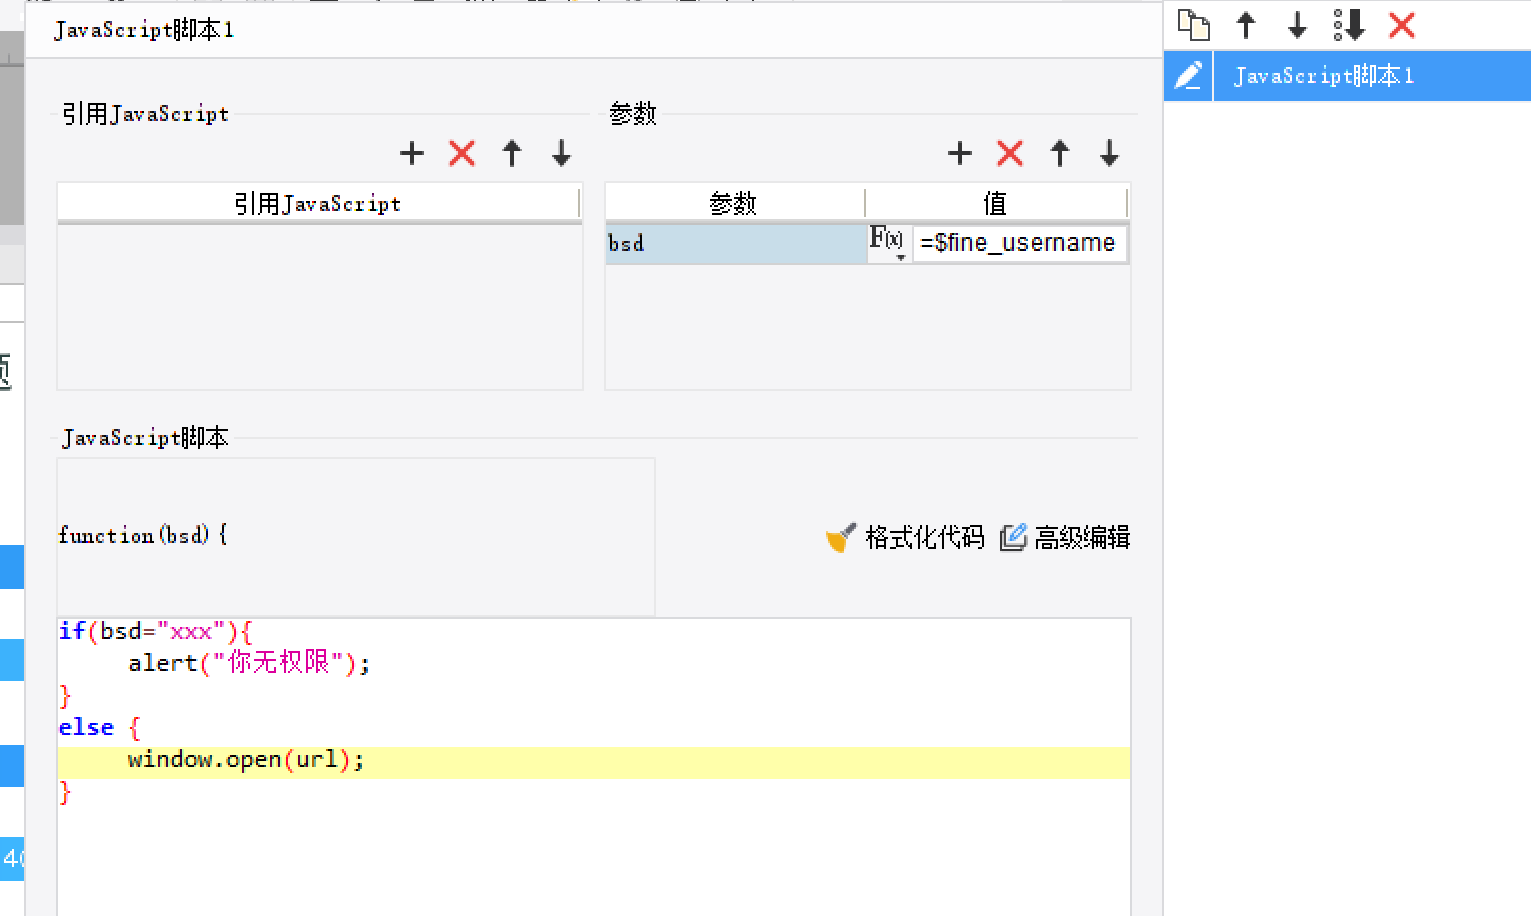This screenshot has width=1531, height=916.
Task: Move JavaScript脚本1 up in event list
Action: 1246,25
